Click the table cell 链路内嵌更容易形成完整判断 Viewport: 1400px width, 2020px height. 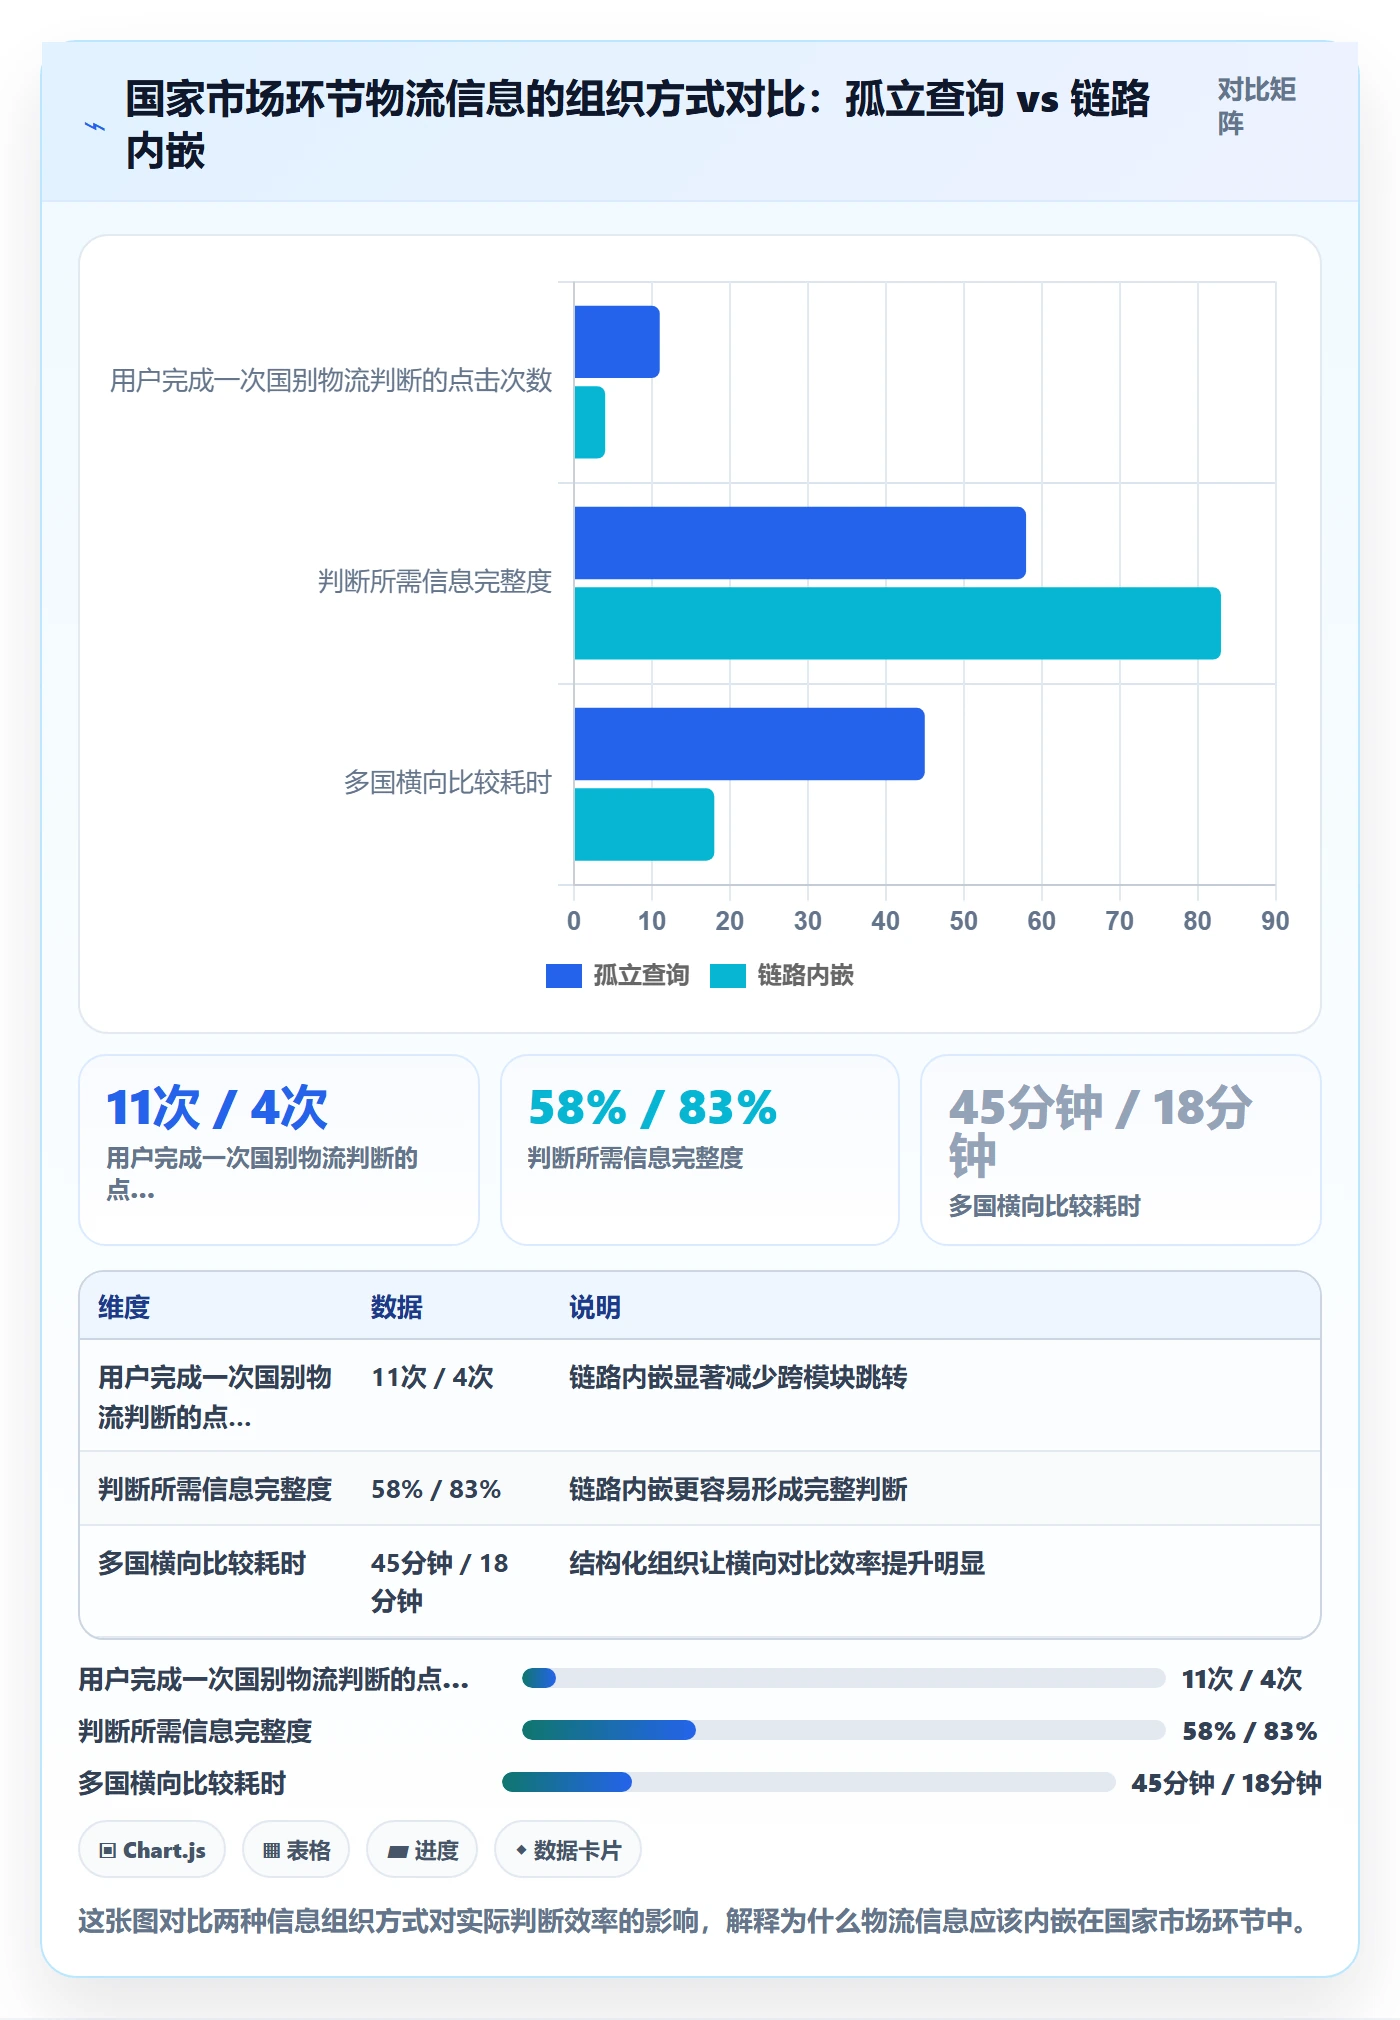coord(738,1489)
